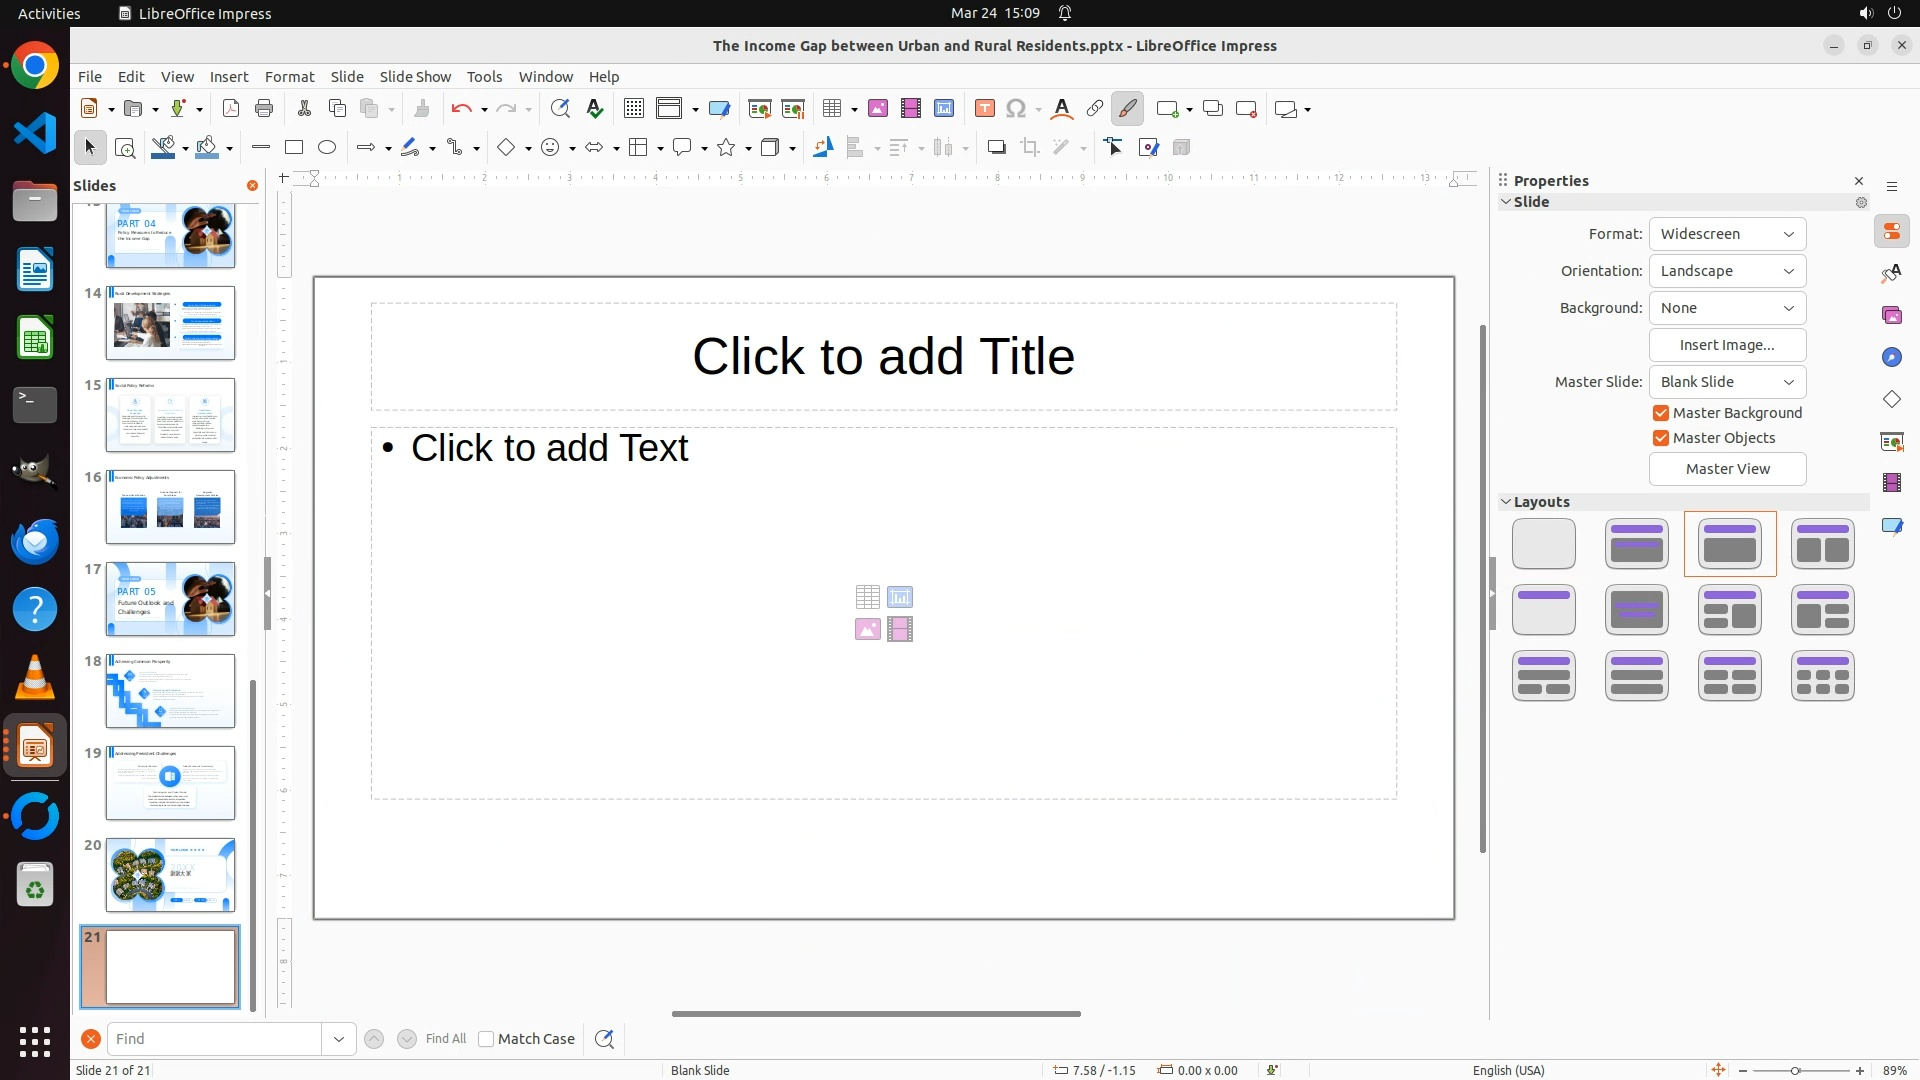This screenshot has height=1080, width=1920.
Task: Click the Master View button
Action: point(1727,469)
